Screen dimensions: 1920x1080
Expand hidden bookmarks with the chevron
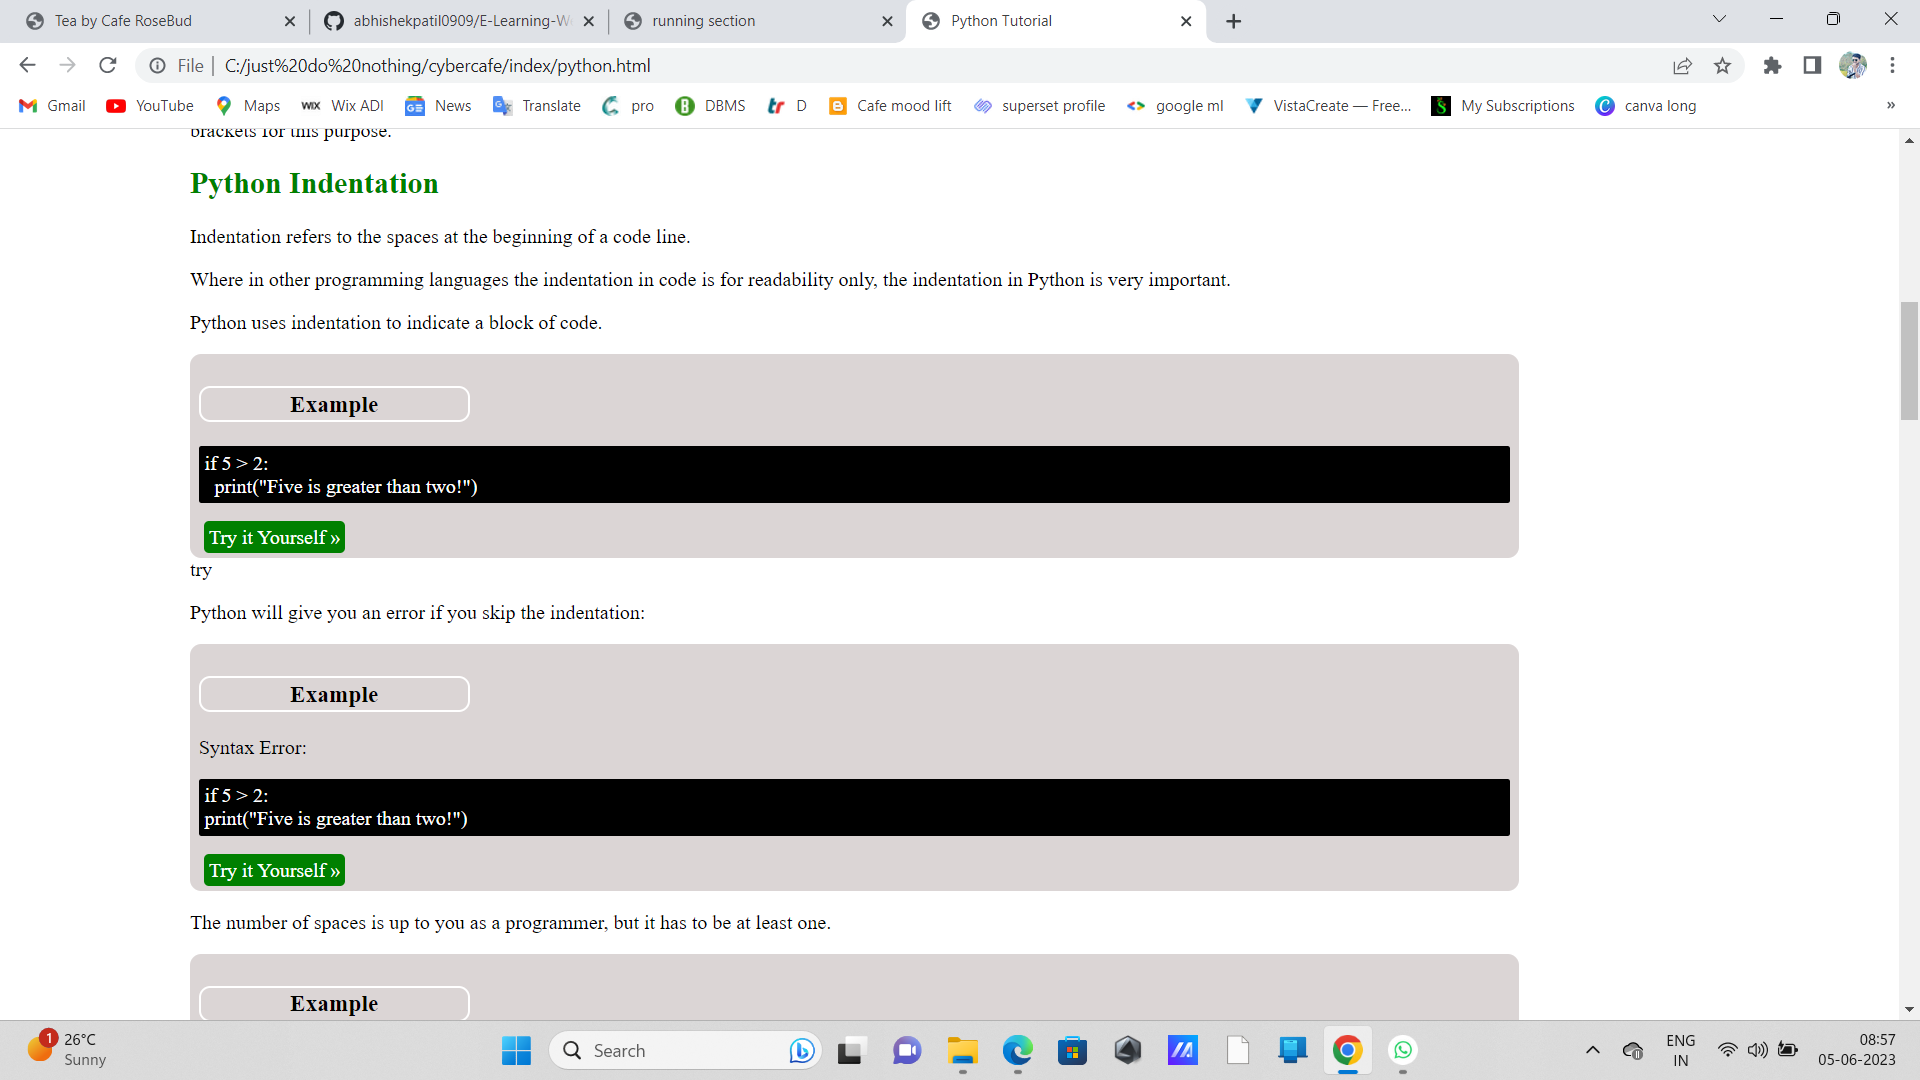1890,105
